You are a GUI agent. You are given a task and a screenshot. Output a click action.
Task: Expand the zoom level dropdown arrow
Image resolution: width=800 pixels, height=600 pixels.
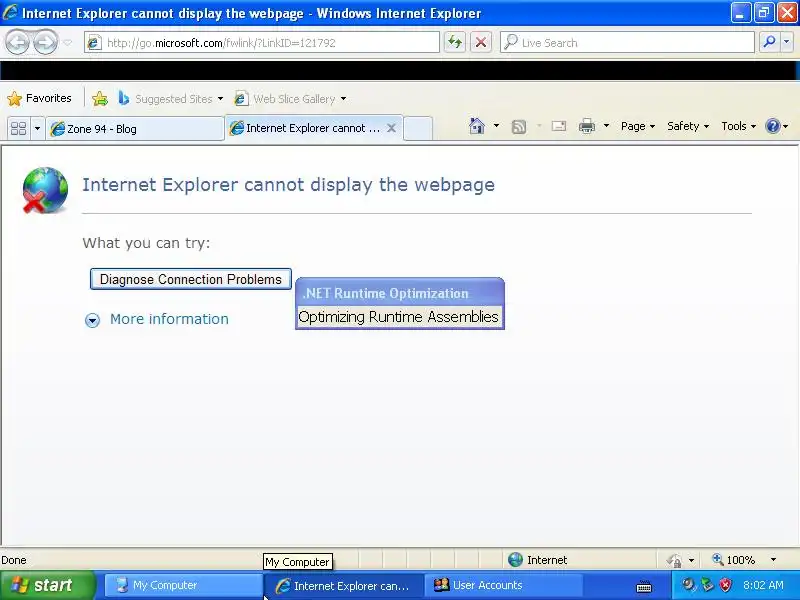click(773, 560)
